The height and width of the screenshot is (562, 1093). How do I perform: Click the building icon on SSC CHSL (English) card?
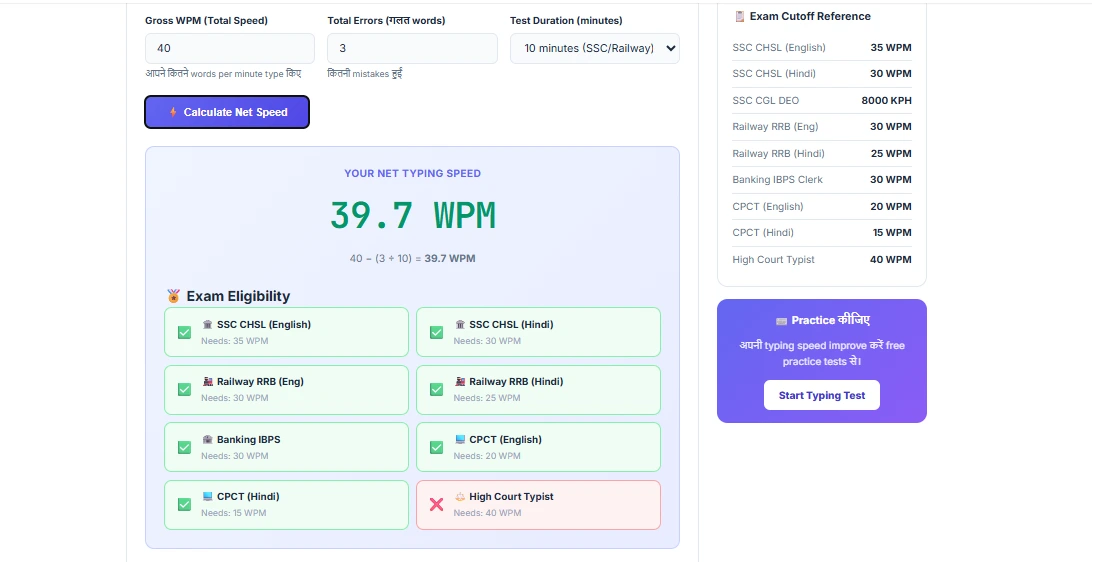pyautogui.click(x=207, y=325)
